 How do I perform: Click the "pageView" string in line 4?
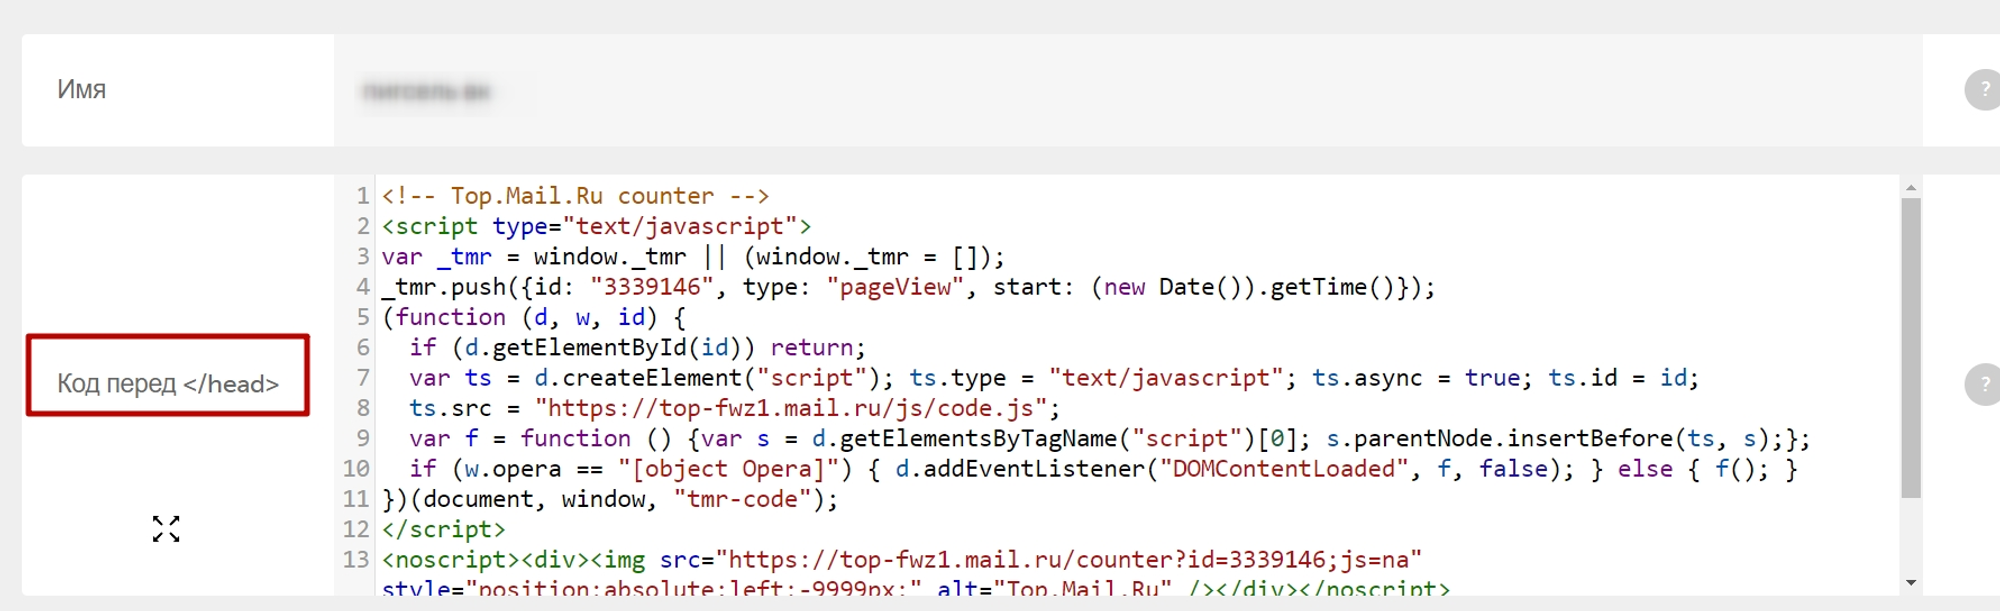(895, 288)
